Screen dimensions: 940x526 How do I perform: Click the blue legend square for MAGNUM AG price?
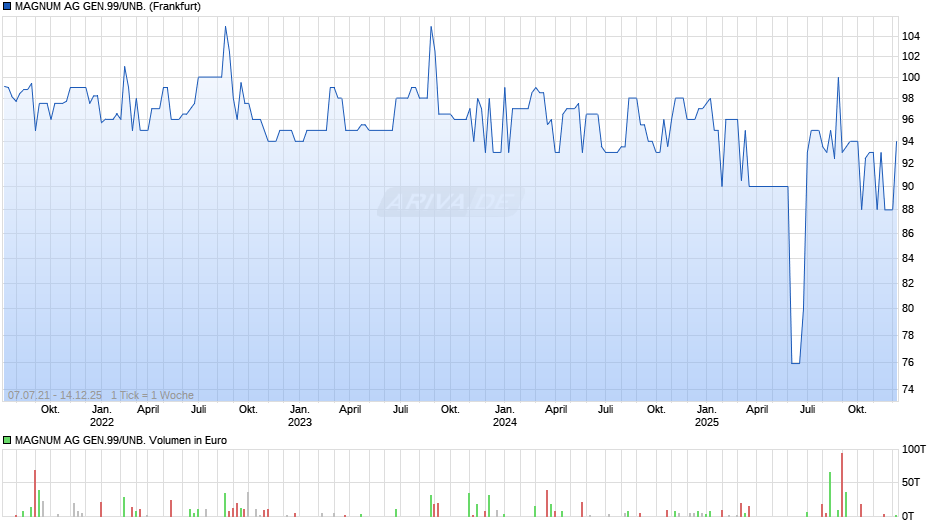[x=7, y=7]
